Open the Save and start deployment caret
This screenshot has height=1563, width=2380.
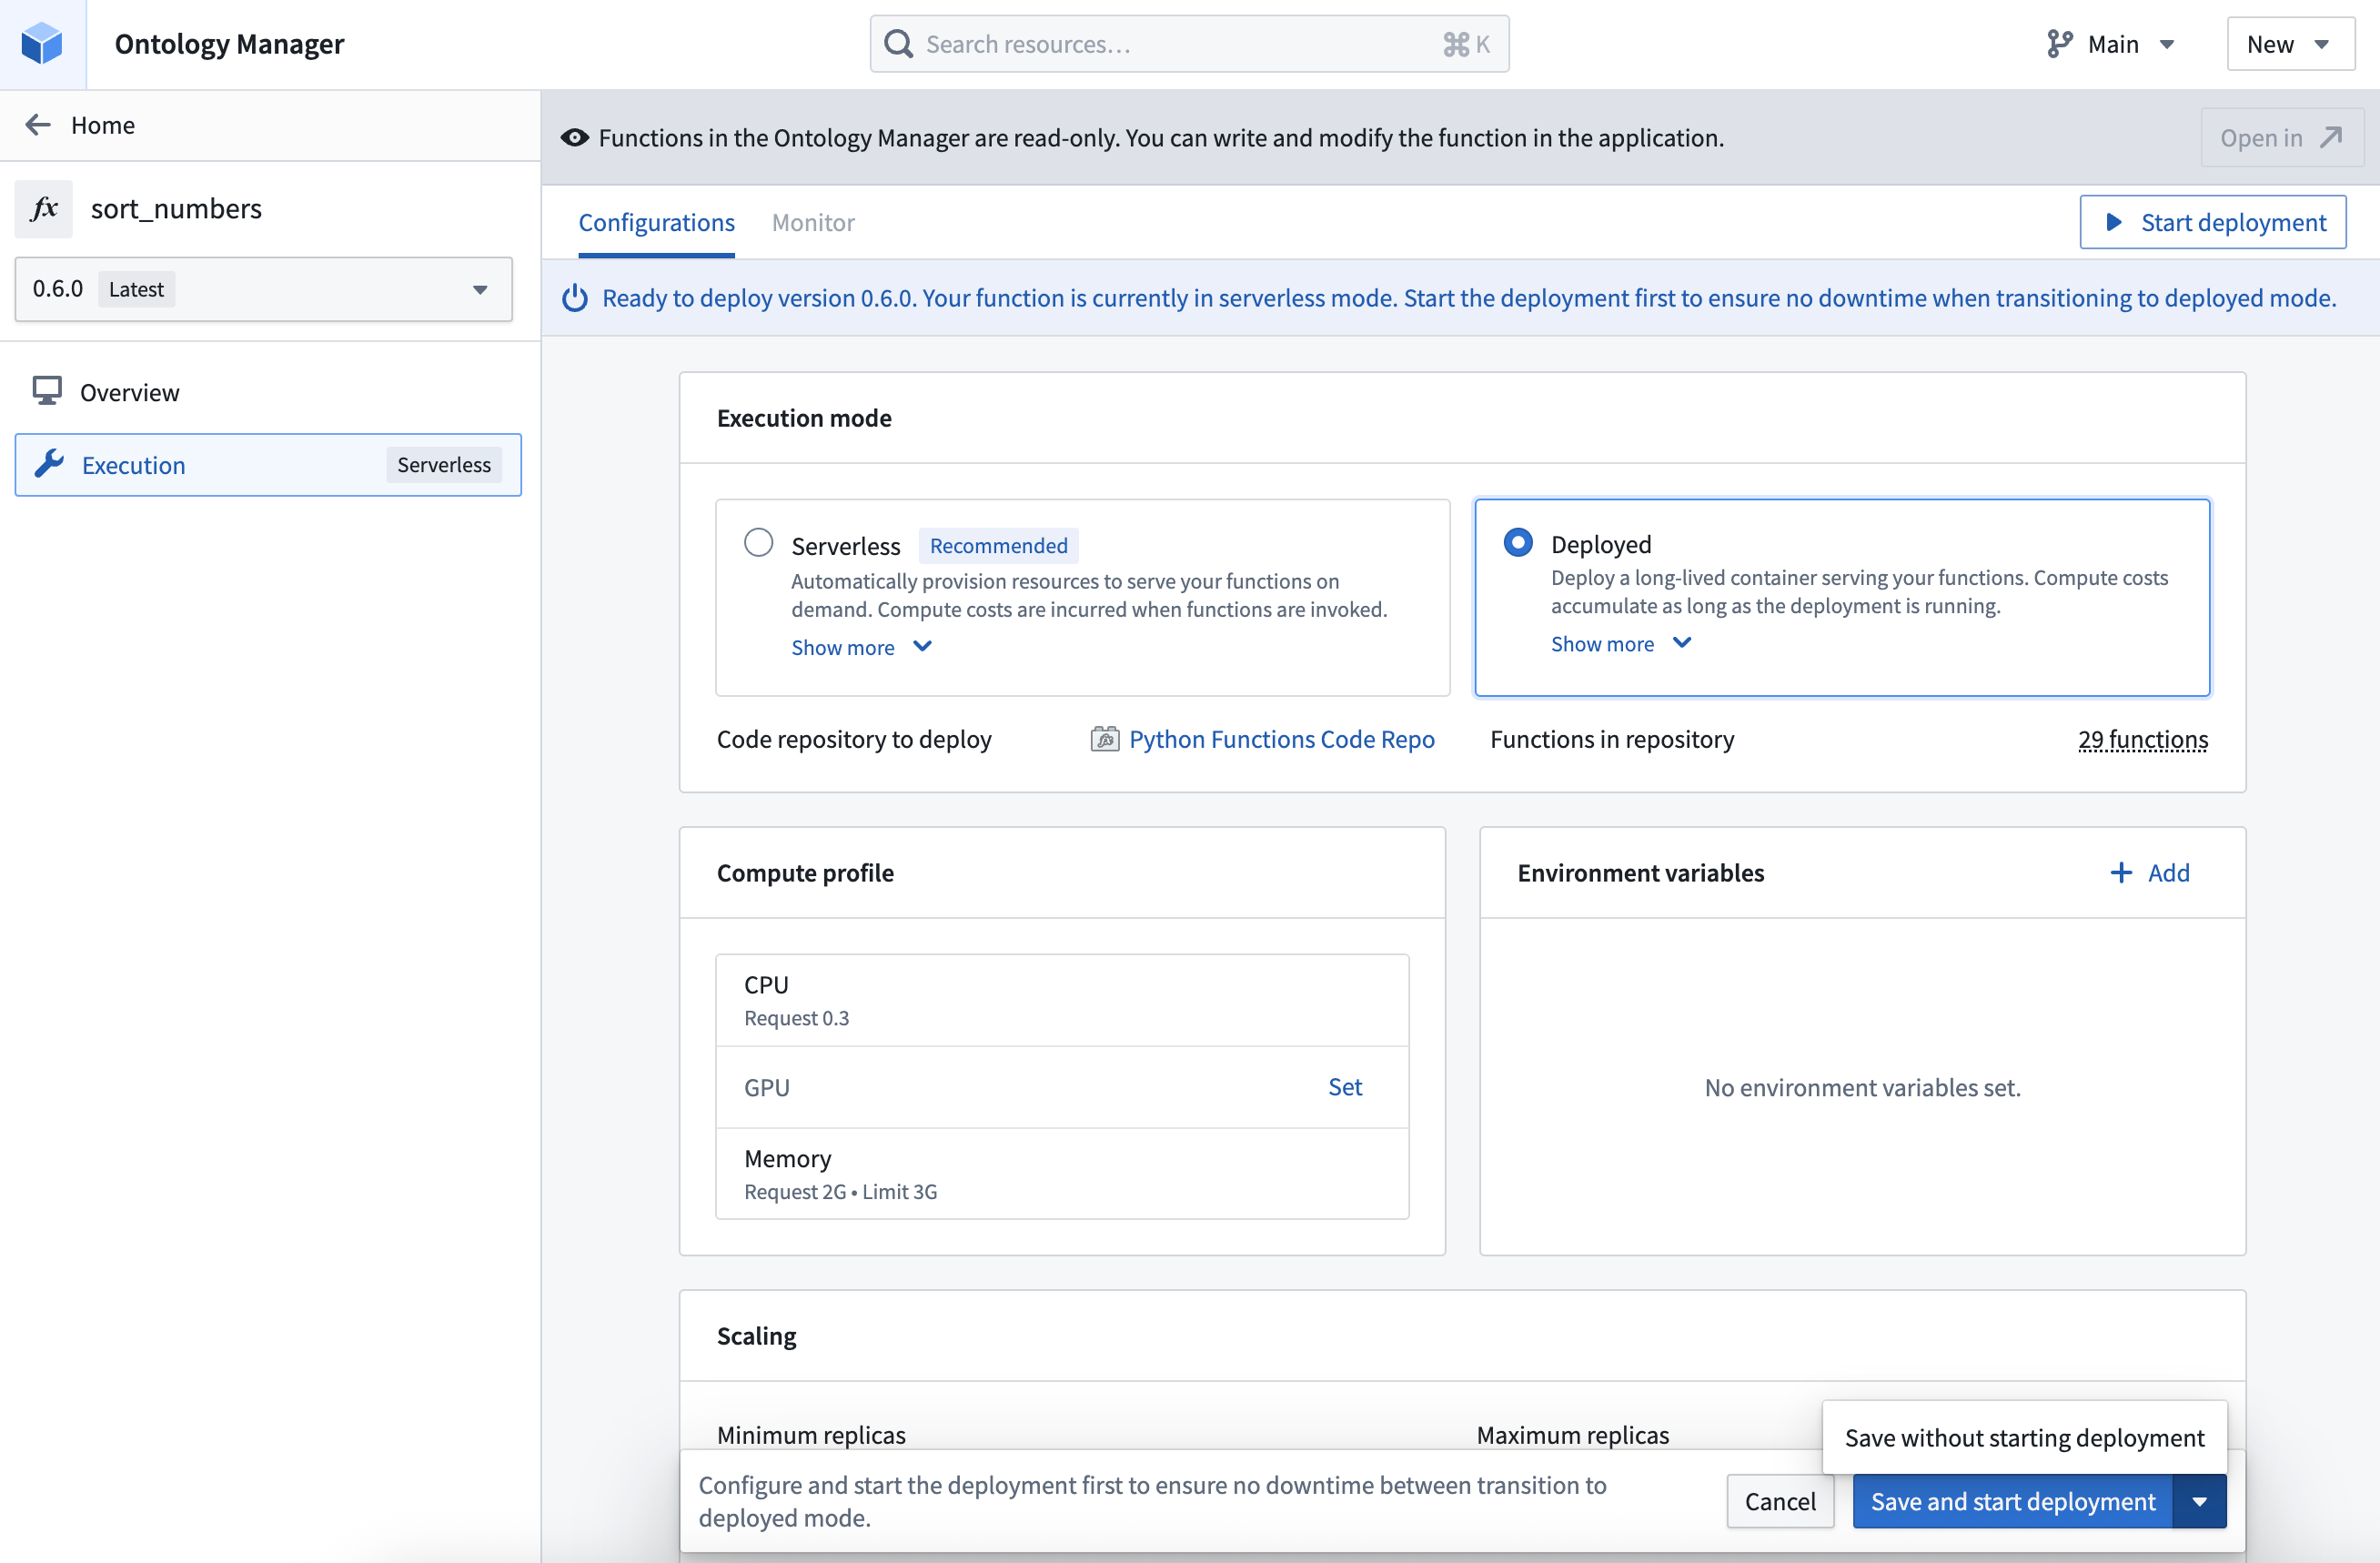(2199, 1501)
